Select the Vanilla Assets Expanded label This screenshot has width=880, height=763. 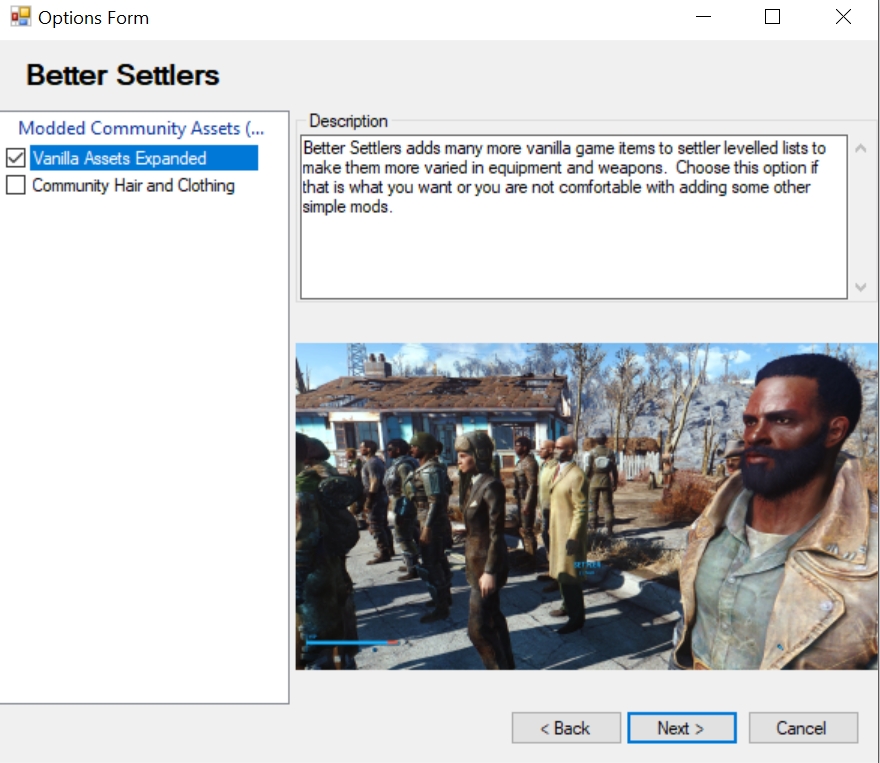144,158
